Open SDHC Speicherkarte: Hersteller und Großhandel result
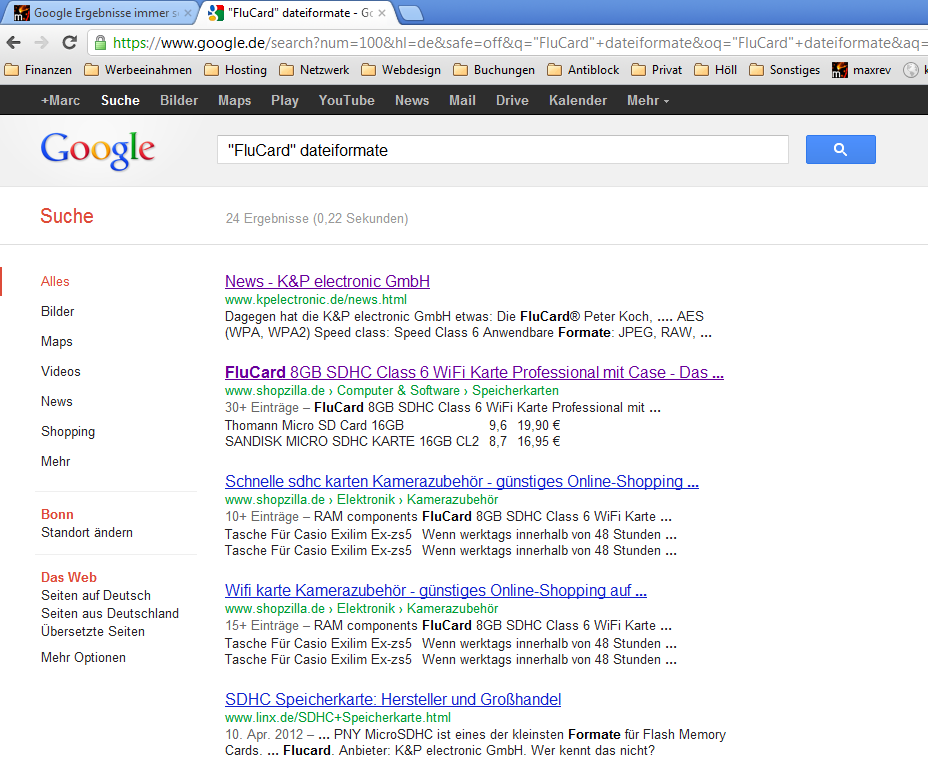This screenshot has height=770, width=928. [x=393, y=699]
